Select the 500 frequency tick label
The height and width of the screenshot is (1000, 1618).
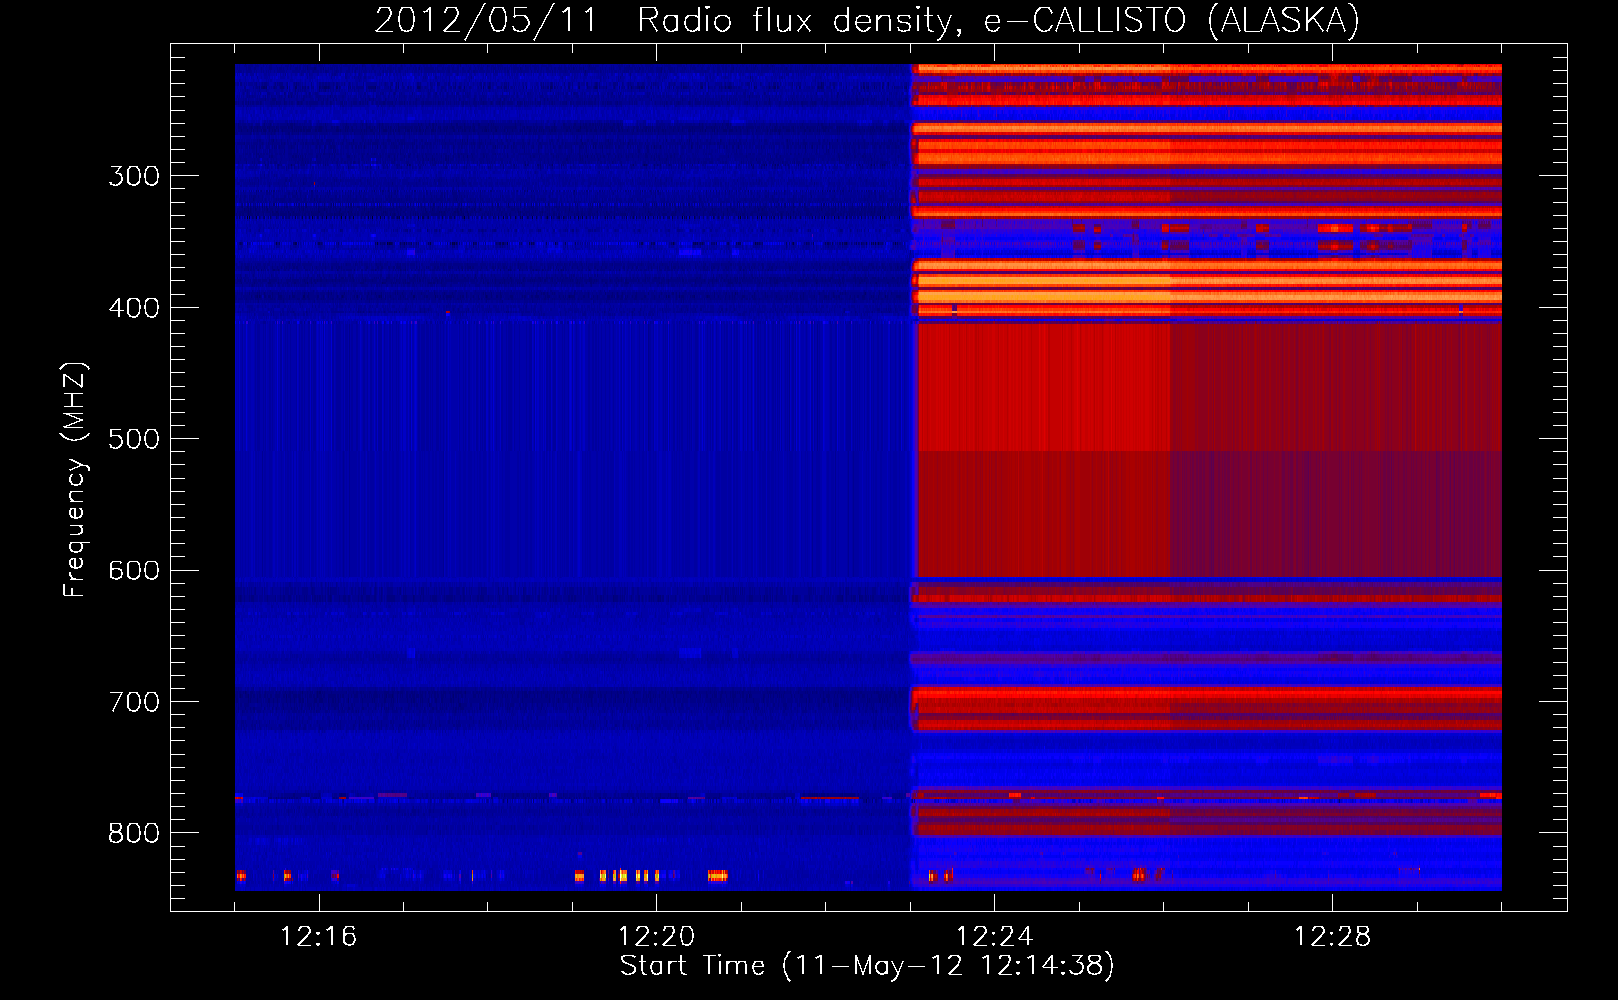tap(134, 439)
